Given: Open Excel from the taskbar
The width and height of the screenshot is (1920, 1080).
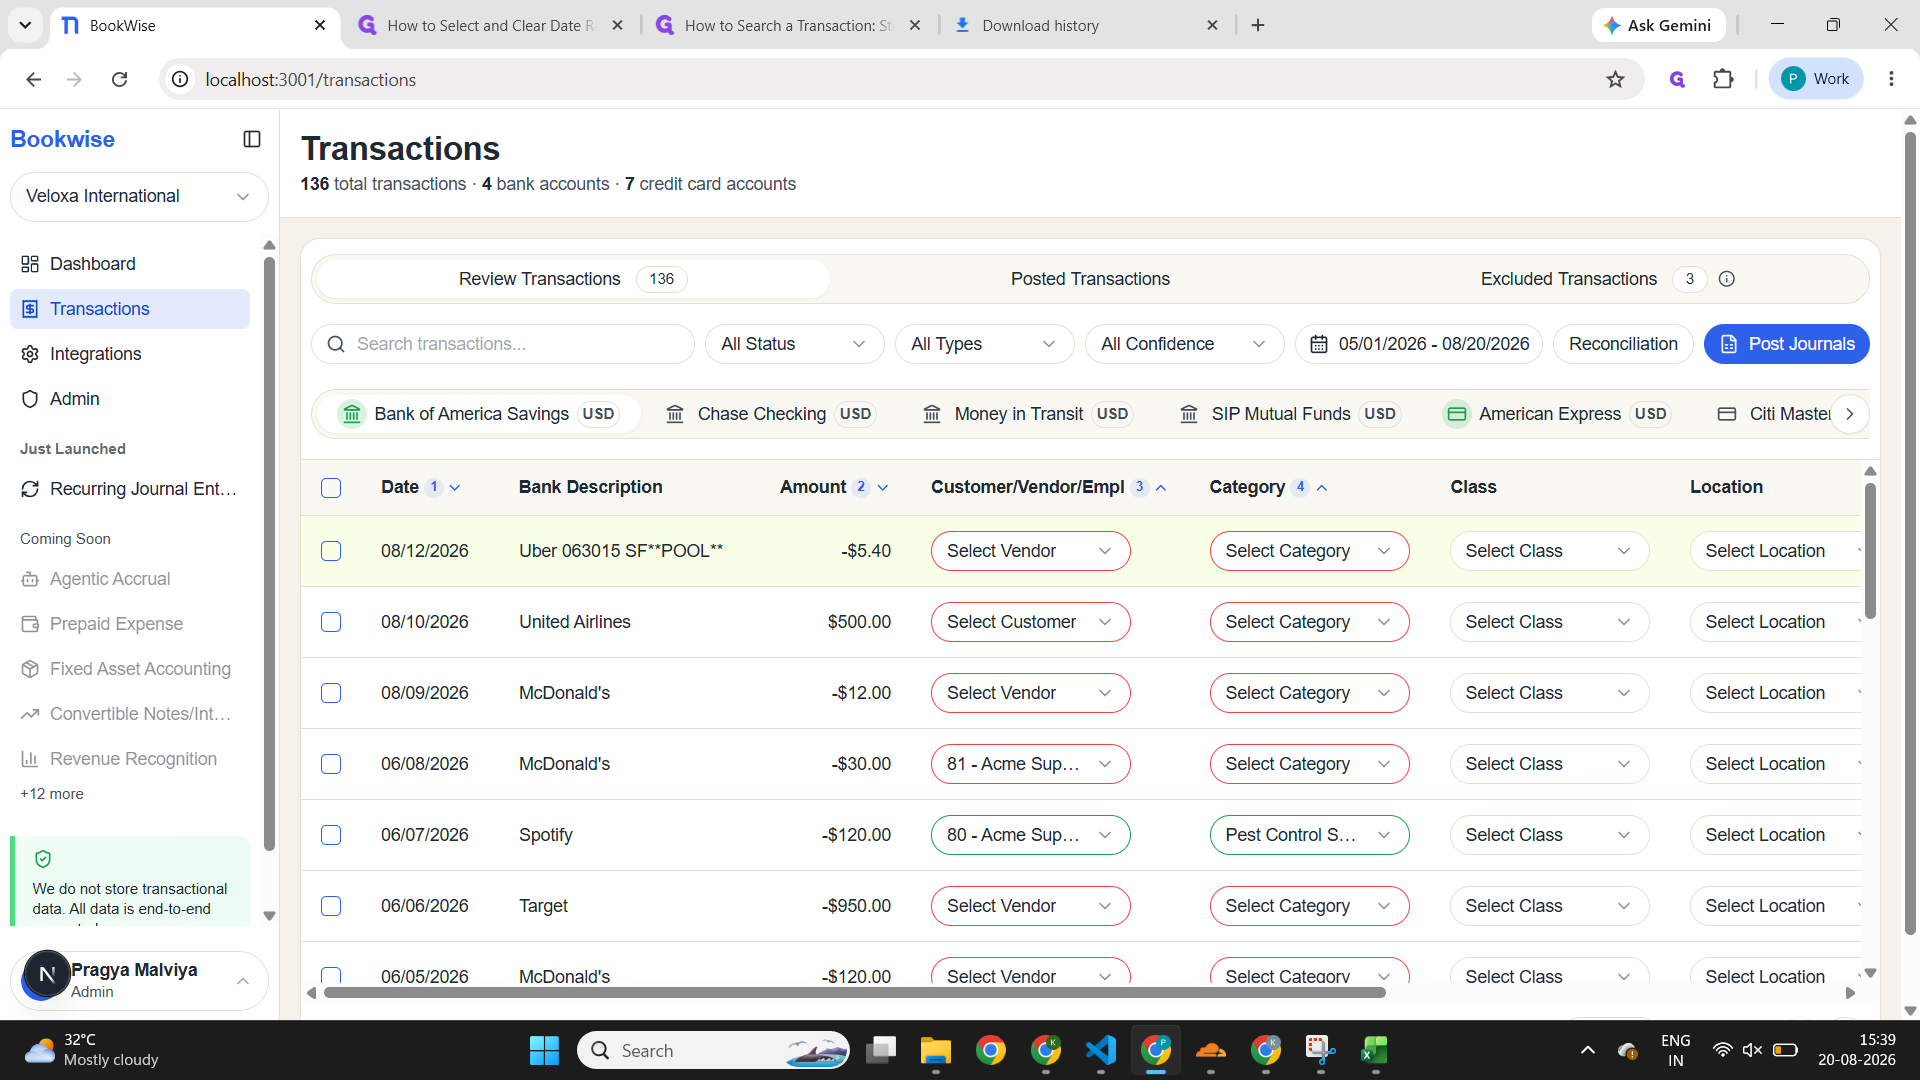Looking at the screenshot, I should pyautogui.click(x=1375, y=1050).
